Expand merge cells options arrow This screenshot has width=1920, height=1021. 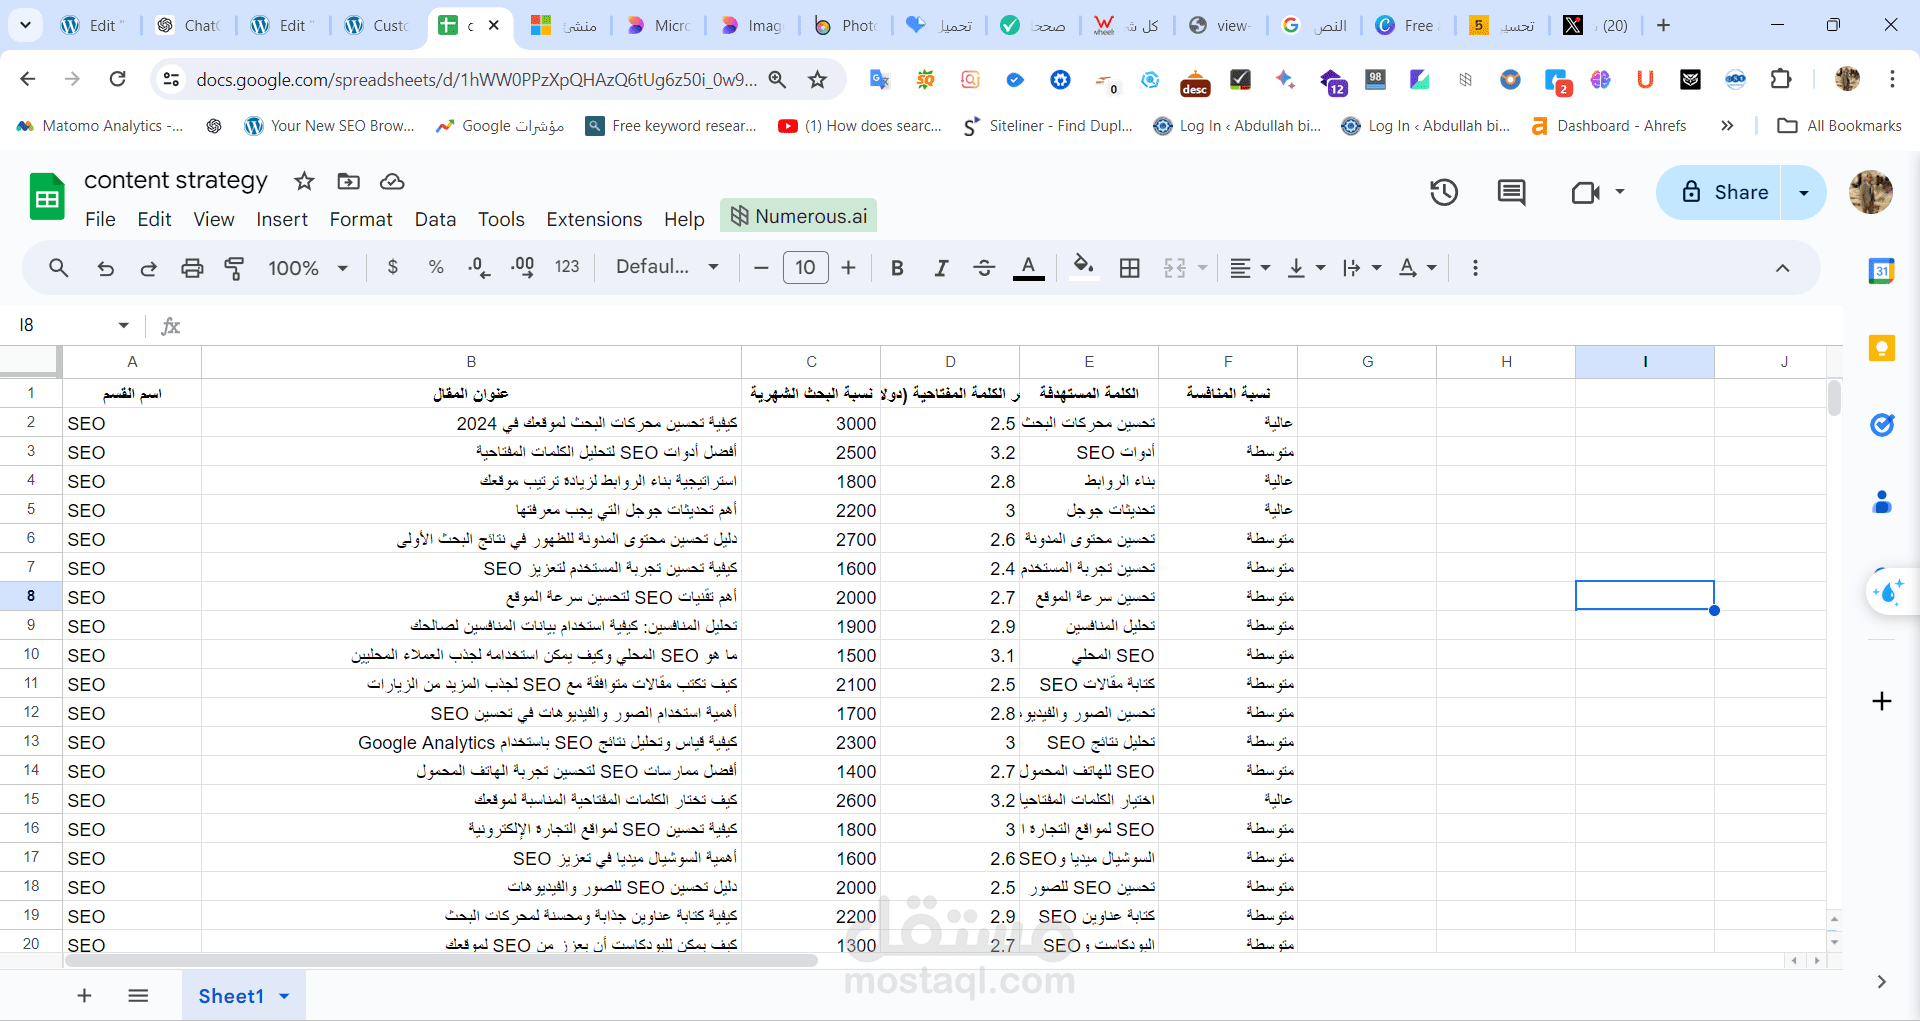click(1202, 267)
